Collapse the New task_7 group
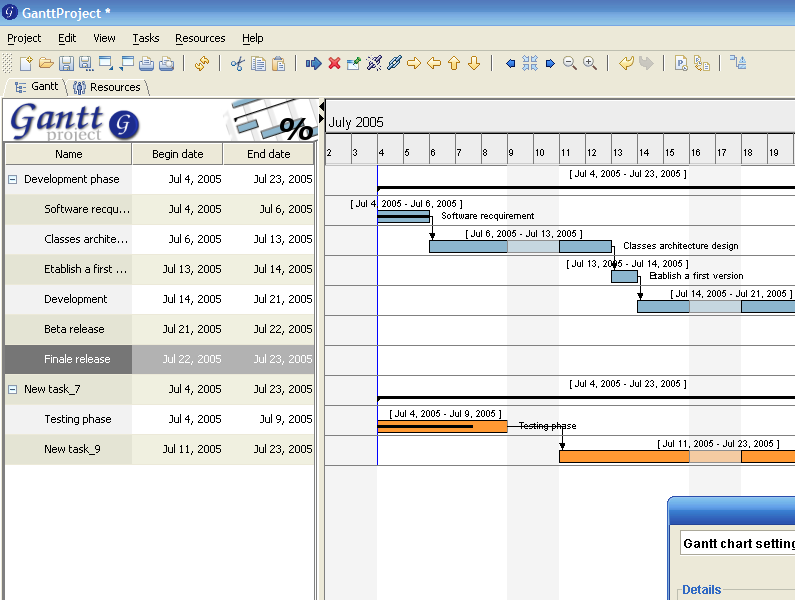The height and width of the screenshot is (600, 795). tap(13, 390)
